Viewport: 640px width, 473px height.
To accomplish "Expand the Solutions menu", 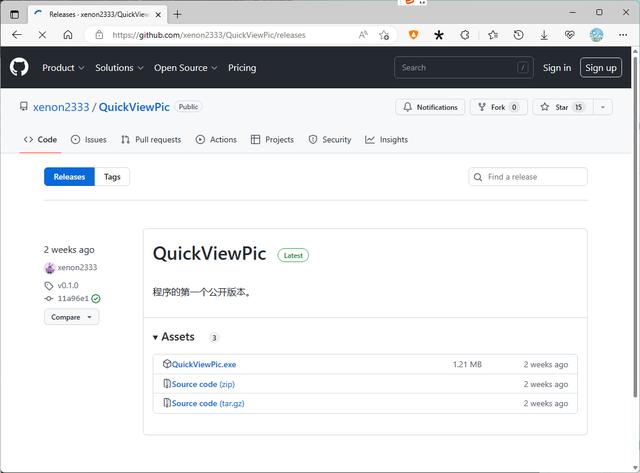I will point(119,68).
